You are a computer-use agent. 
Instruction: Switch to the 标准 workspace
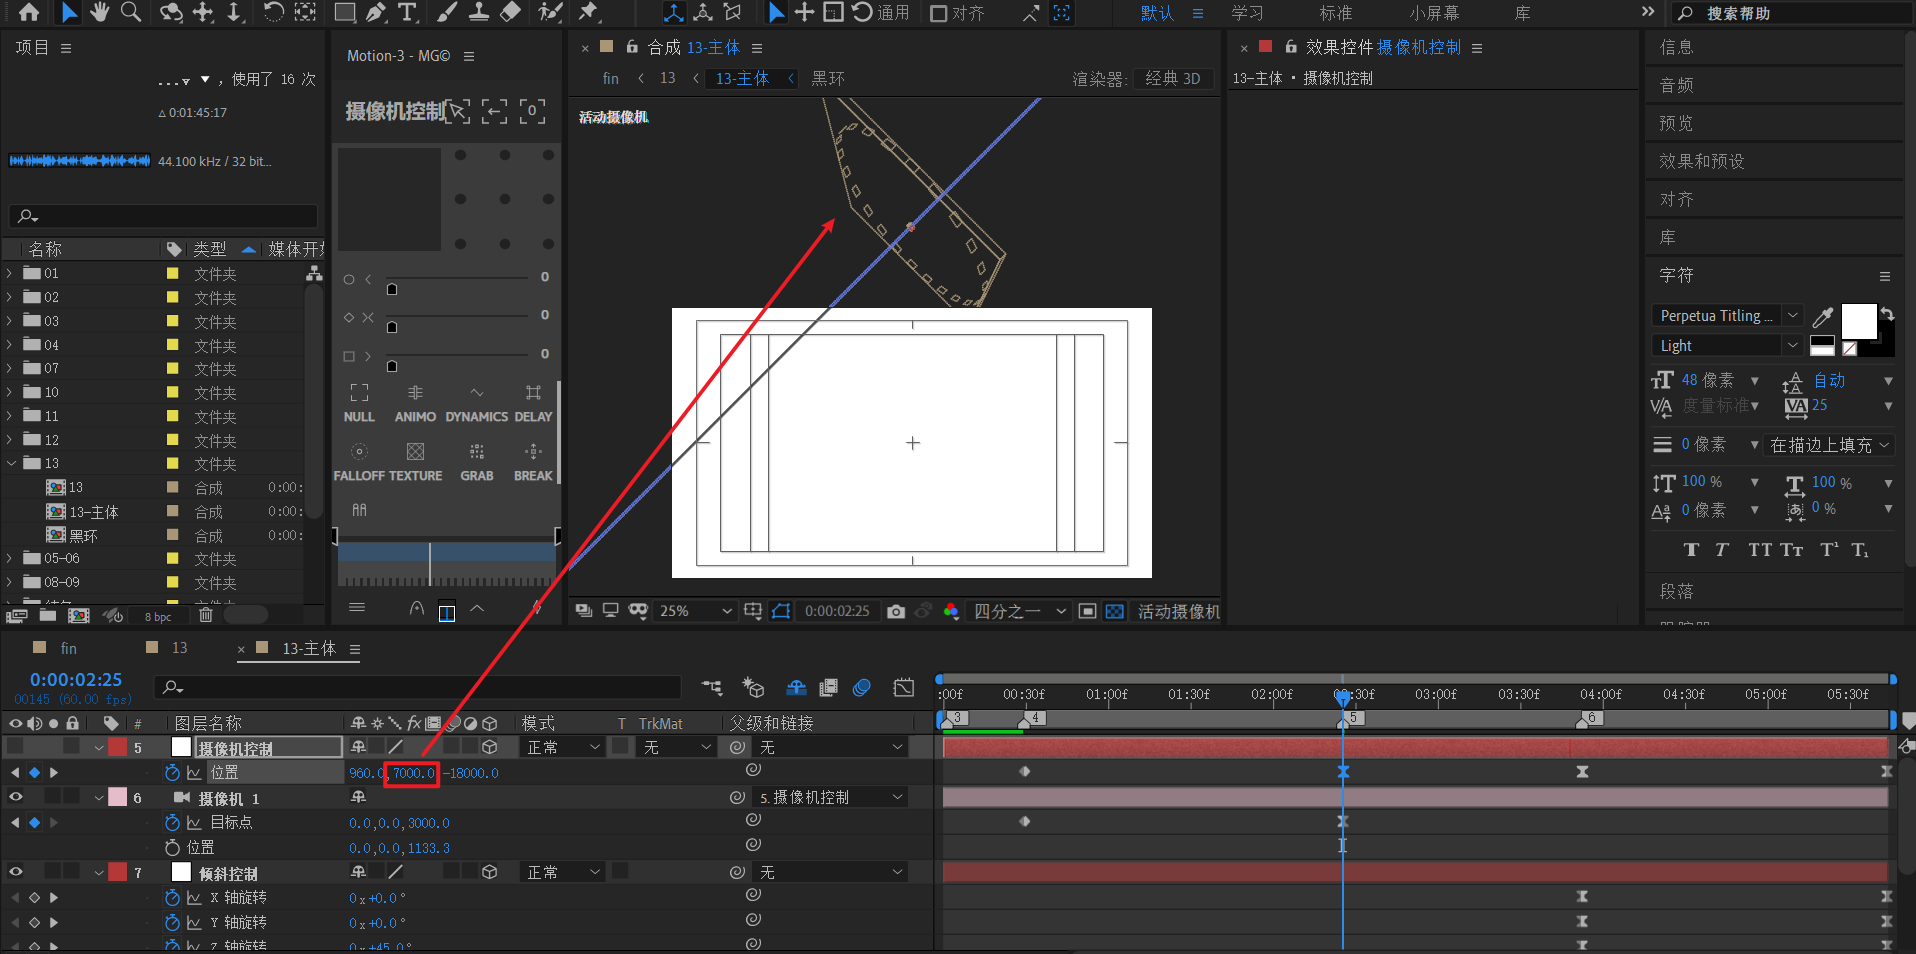1336,13
